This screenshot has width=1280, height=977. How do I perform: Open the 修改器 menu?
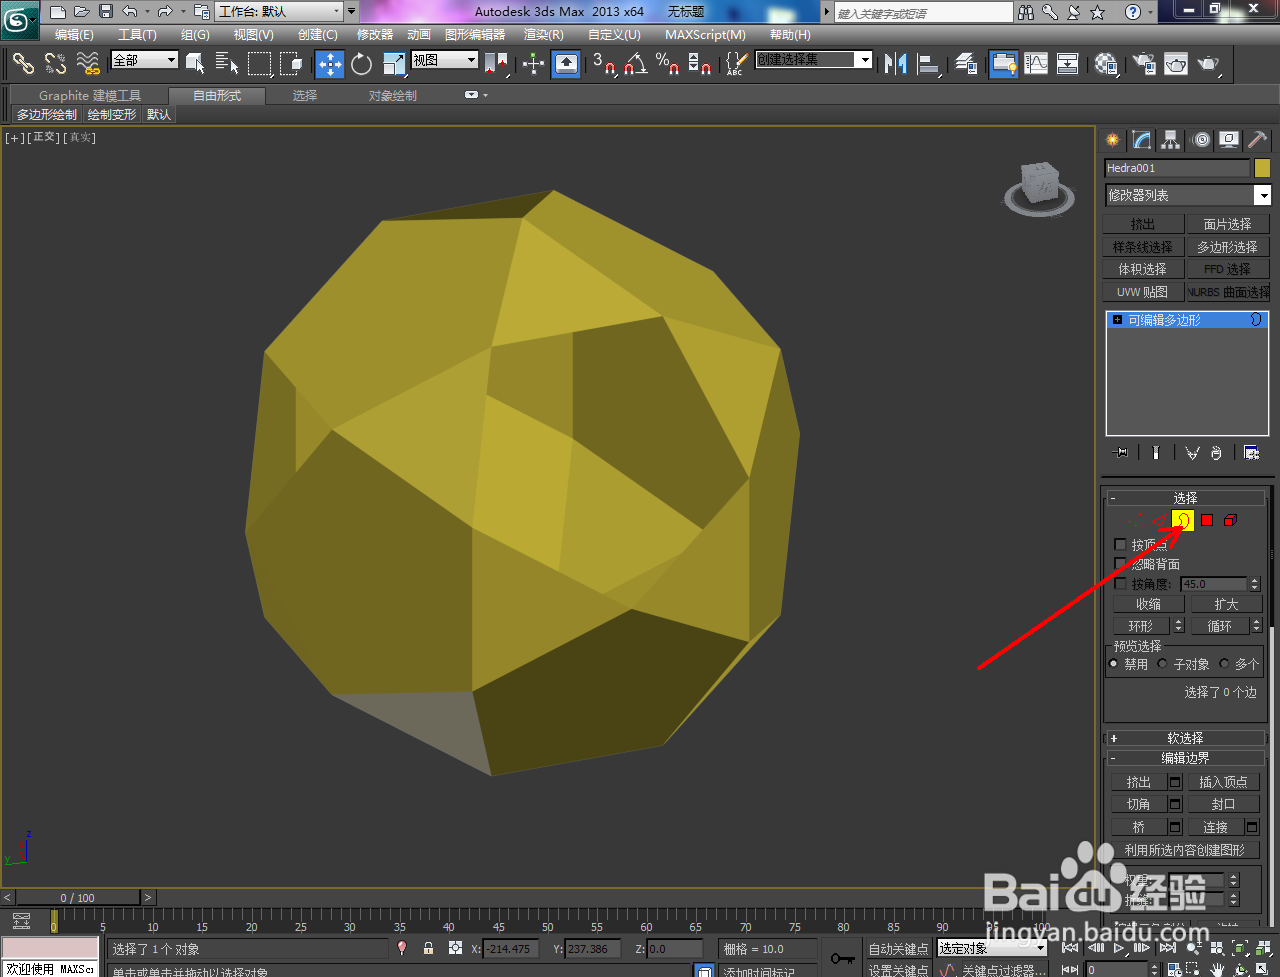(x=375, y=35)
